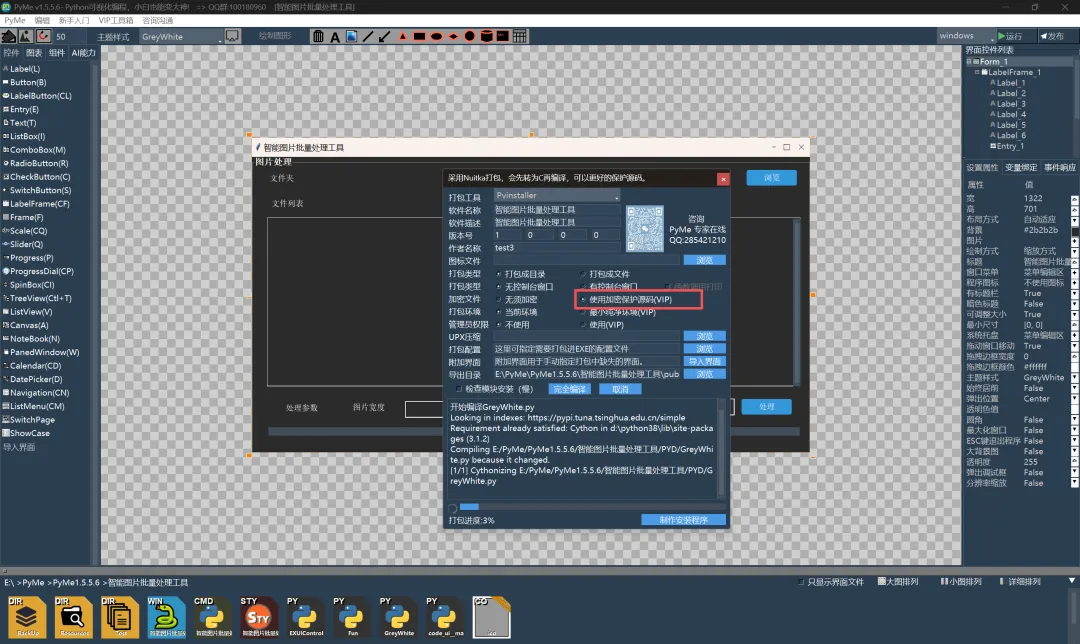Click 浏览 button for 图标文件
The width and height of the screenshot is (1080, 644).
[x=705, y=260]
